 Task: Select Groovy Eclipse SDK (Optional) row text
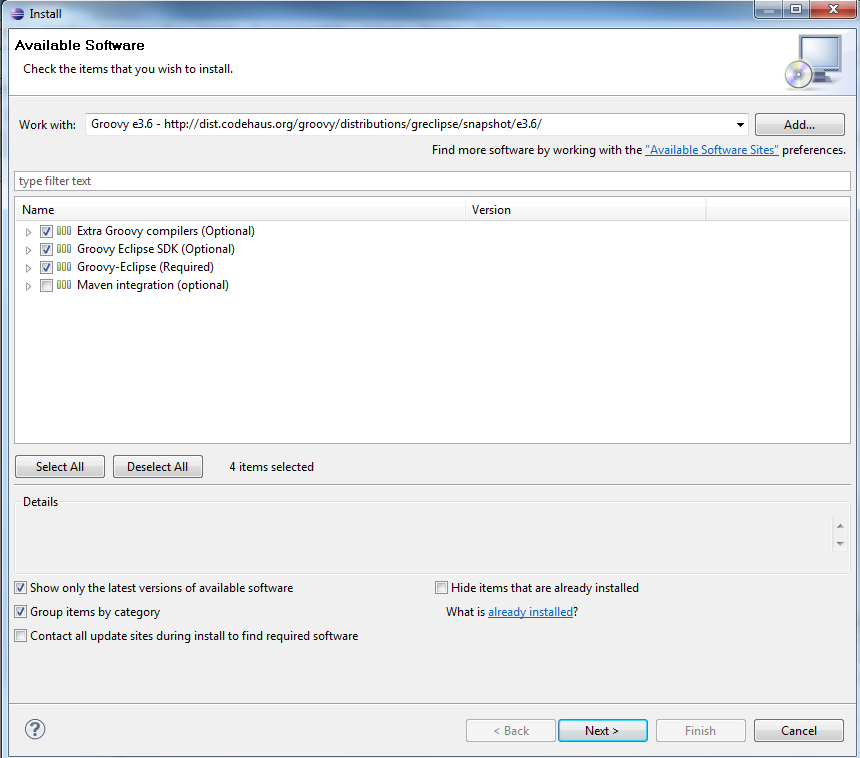(156, 249)
